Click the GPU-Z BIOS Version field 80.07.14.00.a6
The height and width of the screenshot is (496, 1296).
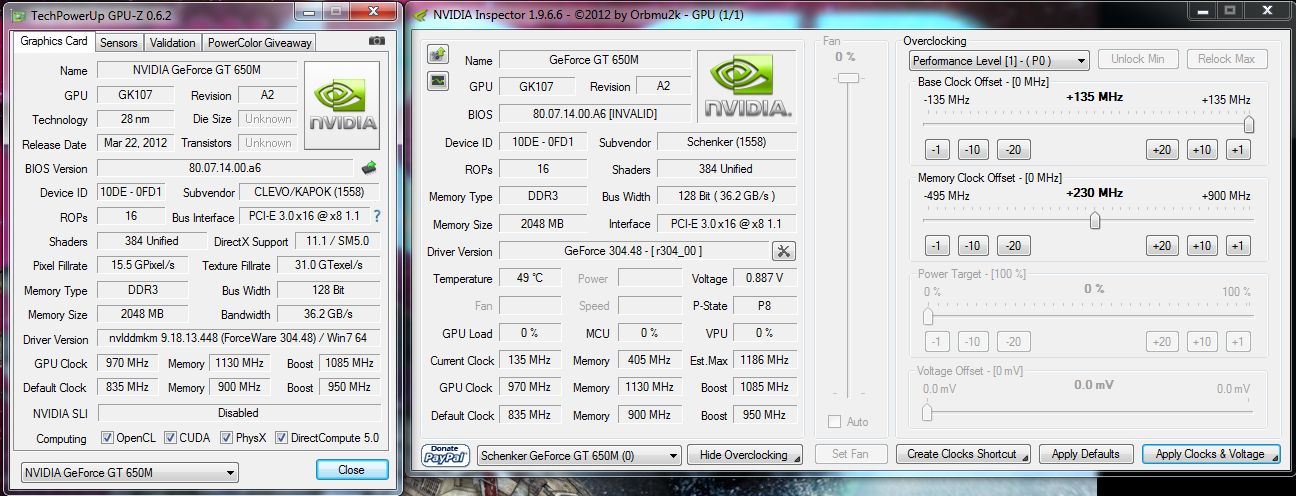(225, 168)
